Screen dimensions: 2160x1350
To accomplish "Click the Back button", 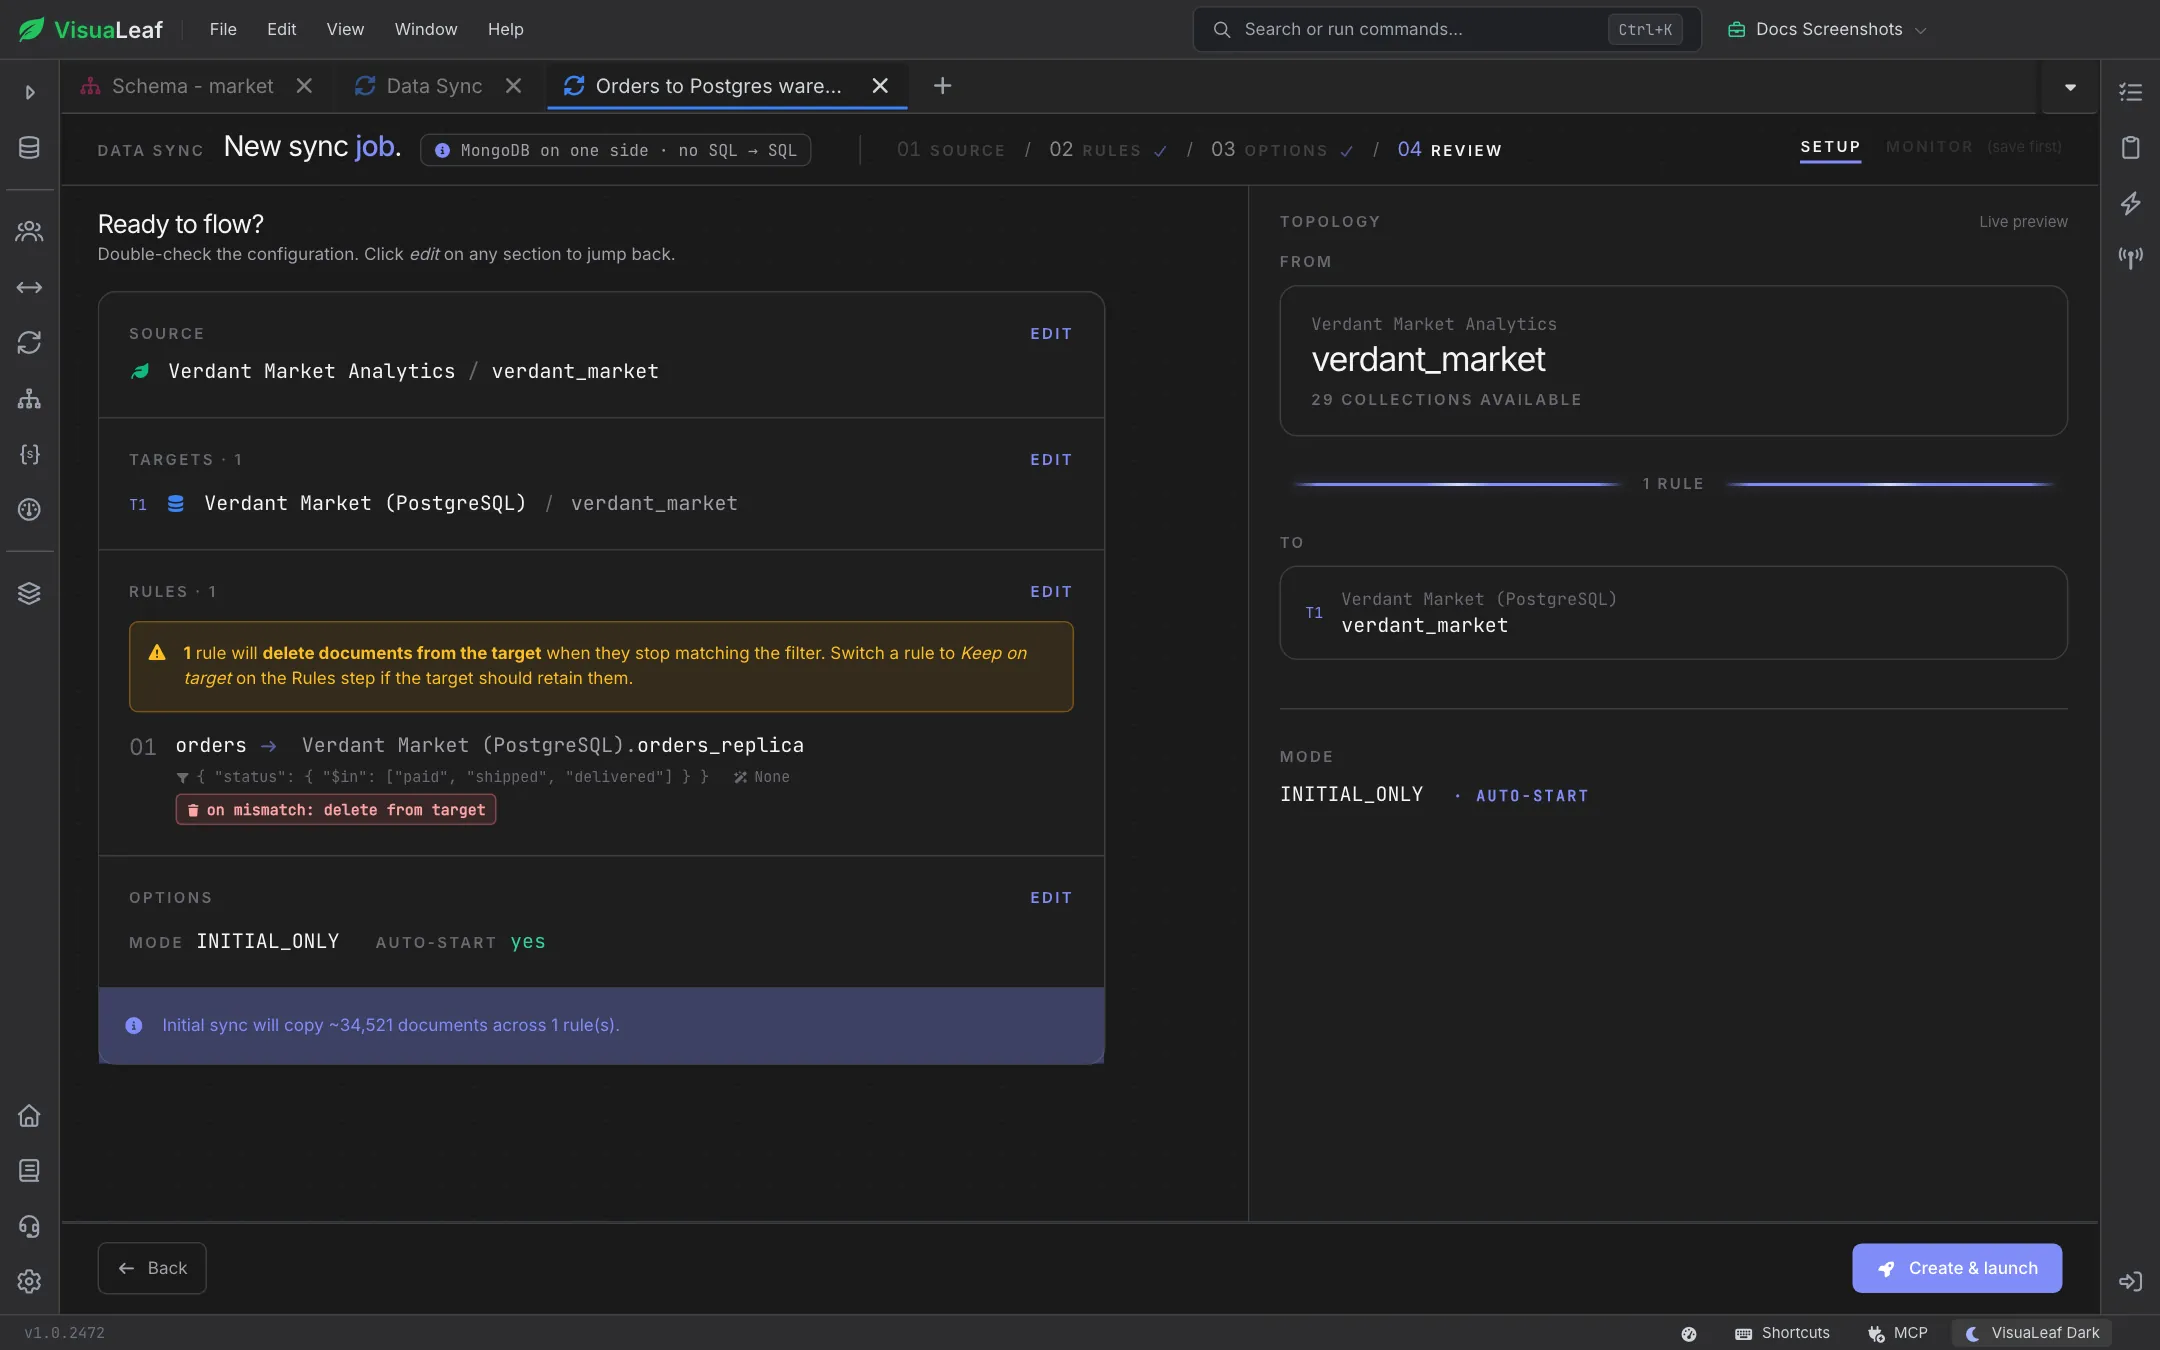I will (x=152, y=1268).
